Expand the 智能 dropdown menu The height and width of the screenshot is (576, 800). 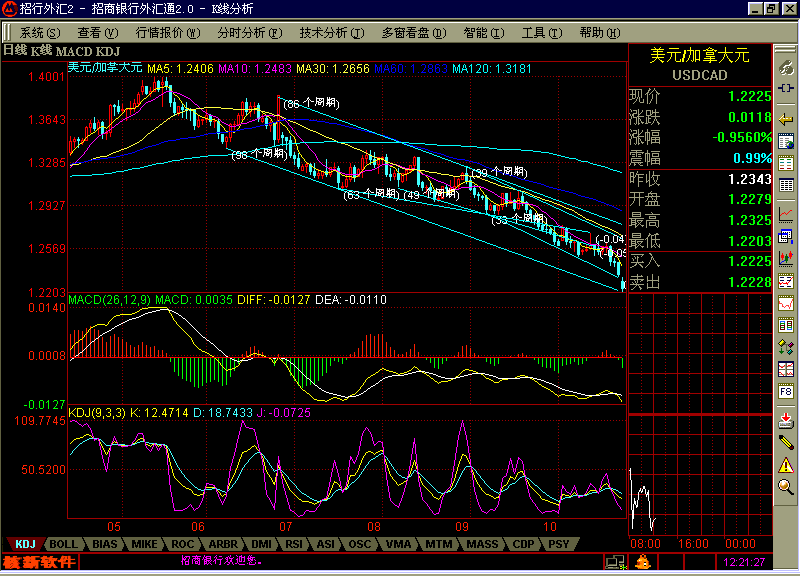(483, 32)
